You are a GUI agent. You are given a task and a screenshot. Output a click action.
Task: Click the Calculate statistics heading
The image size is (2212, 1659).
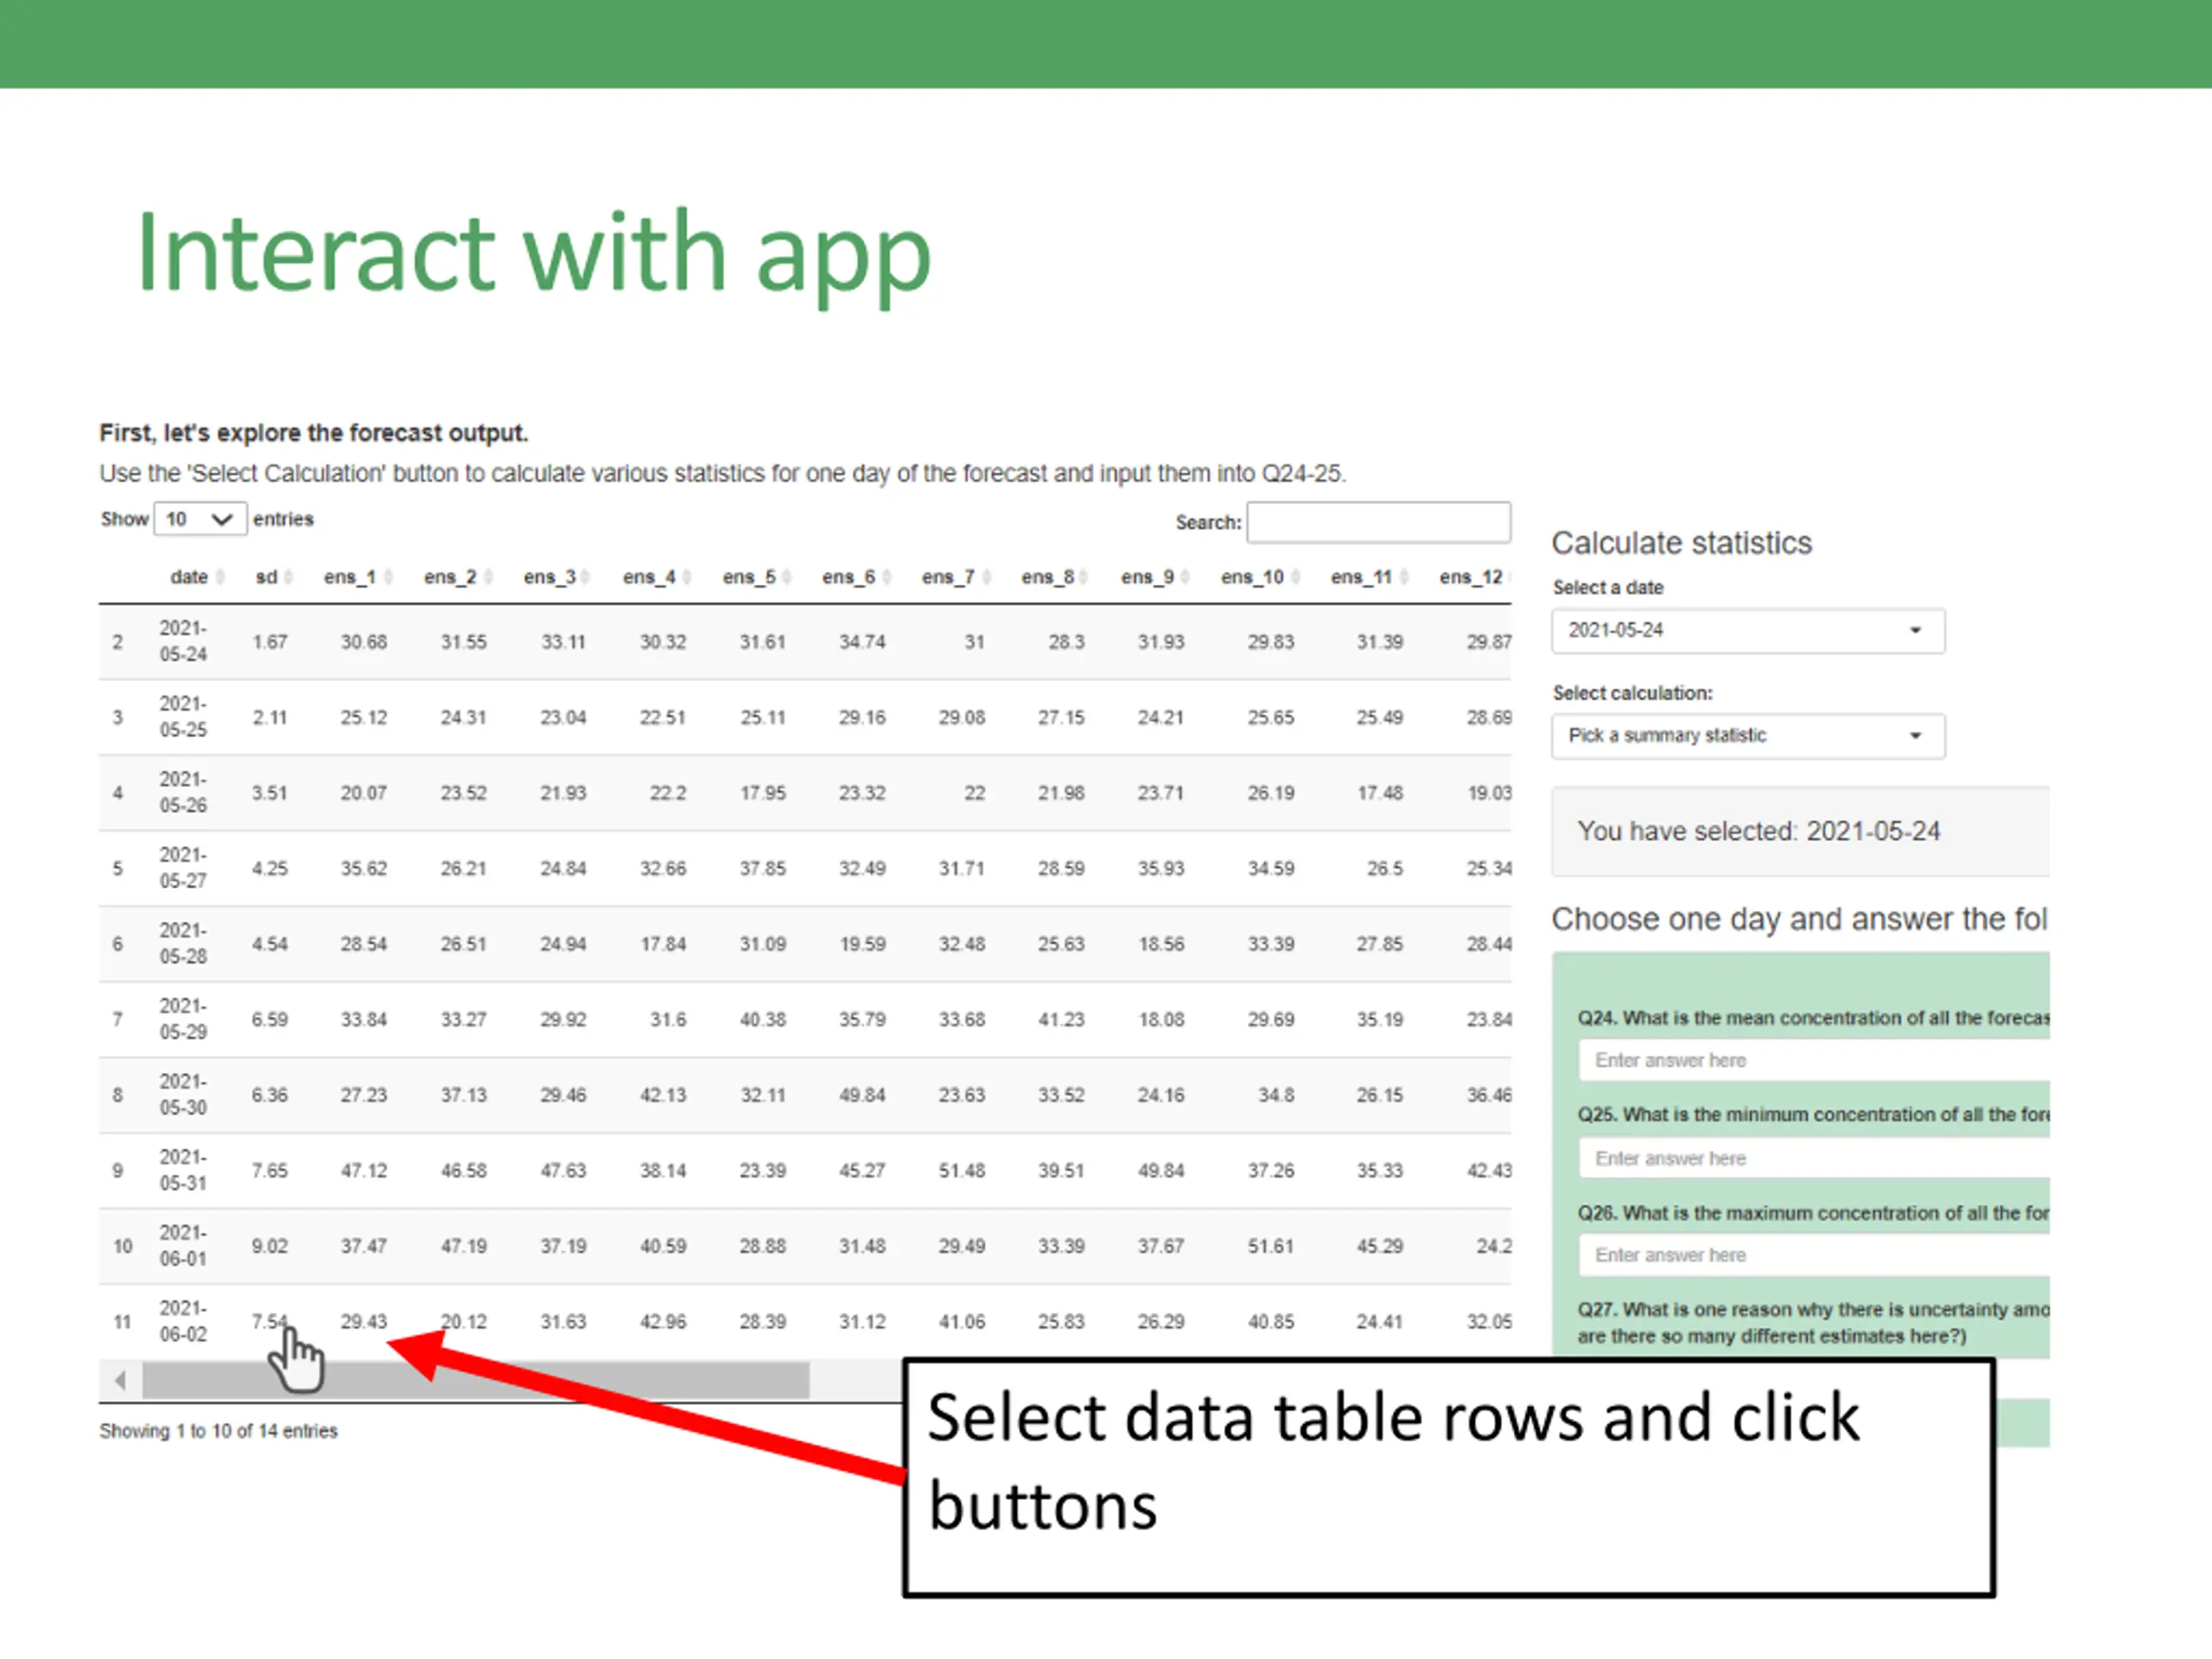(1681, 543)
